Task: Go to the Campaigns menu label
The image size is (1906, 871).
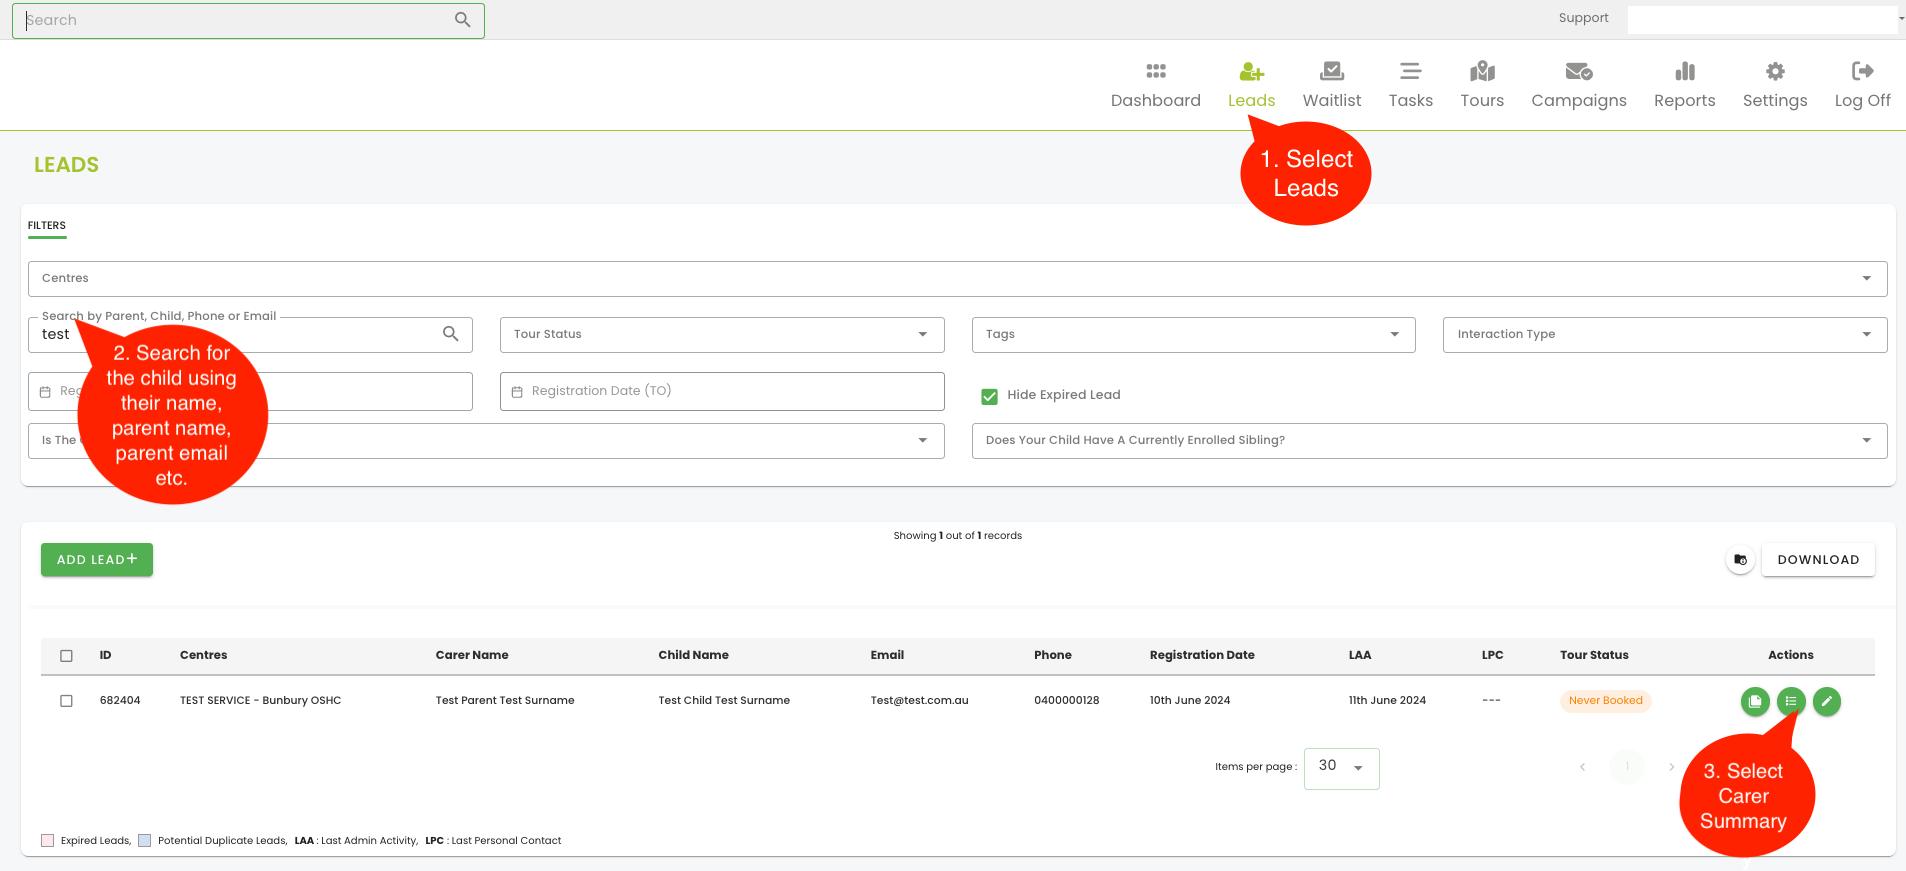Action: [1579, 101]
